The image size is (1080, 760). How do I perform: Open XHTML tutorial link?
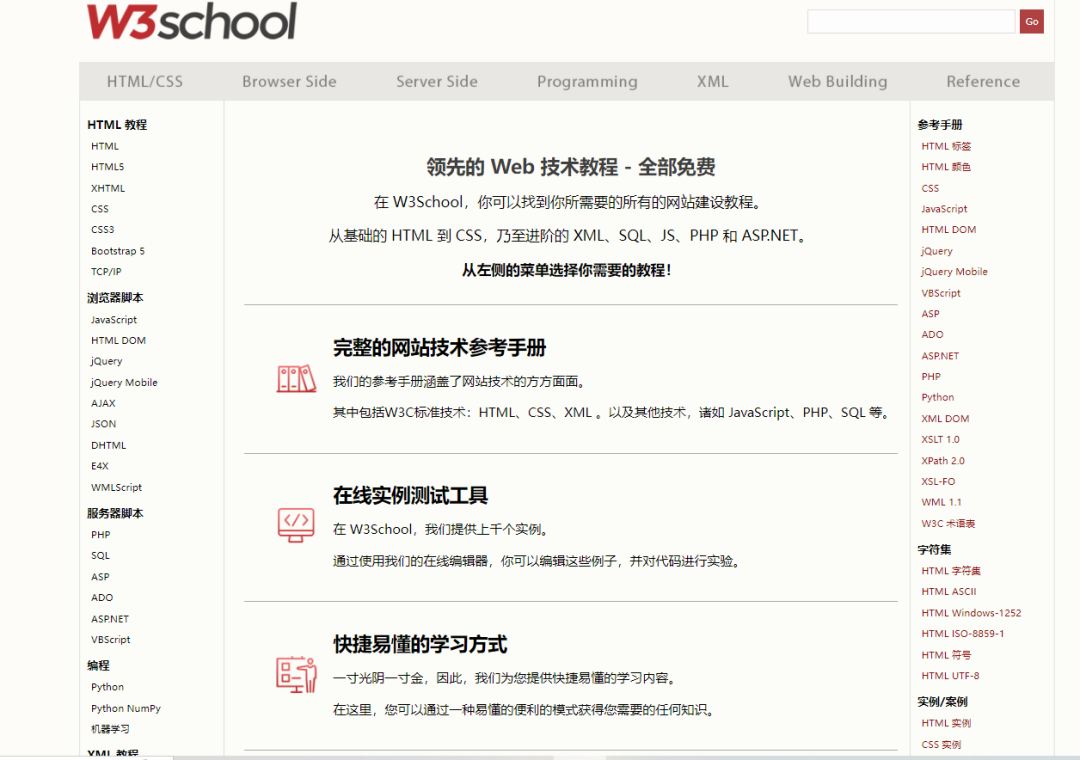108,188
